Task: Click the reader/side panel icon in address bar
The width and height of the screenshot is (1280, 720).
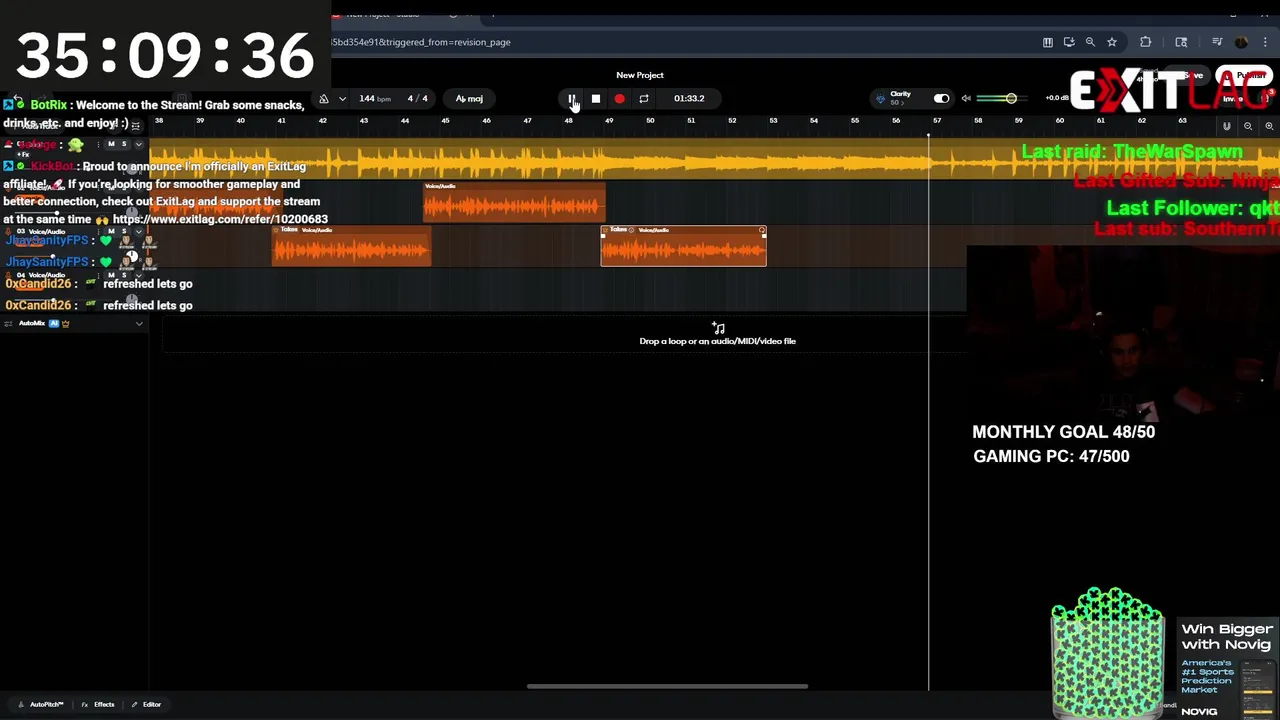Action: click(x=1048, y=42)
